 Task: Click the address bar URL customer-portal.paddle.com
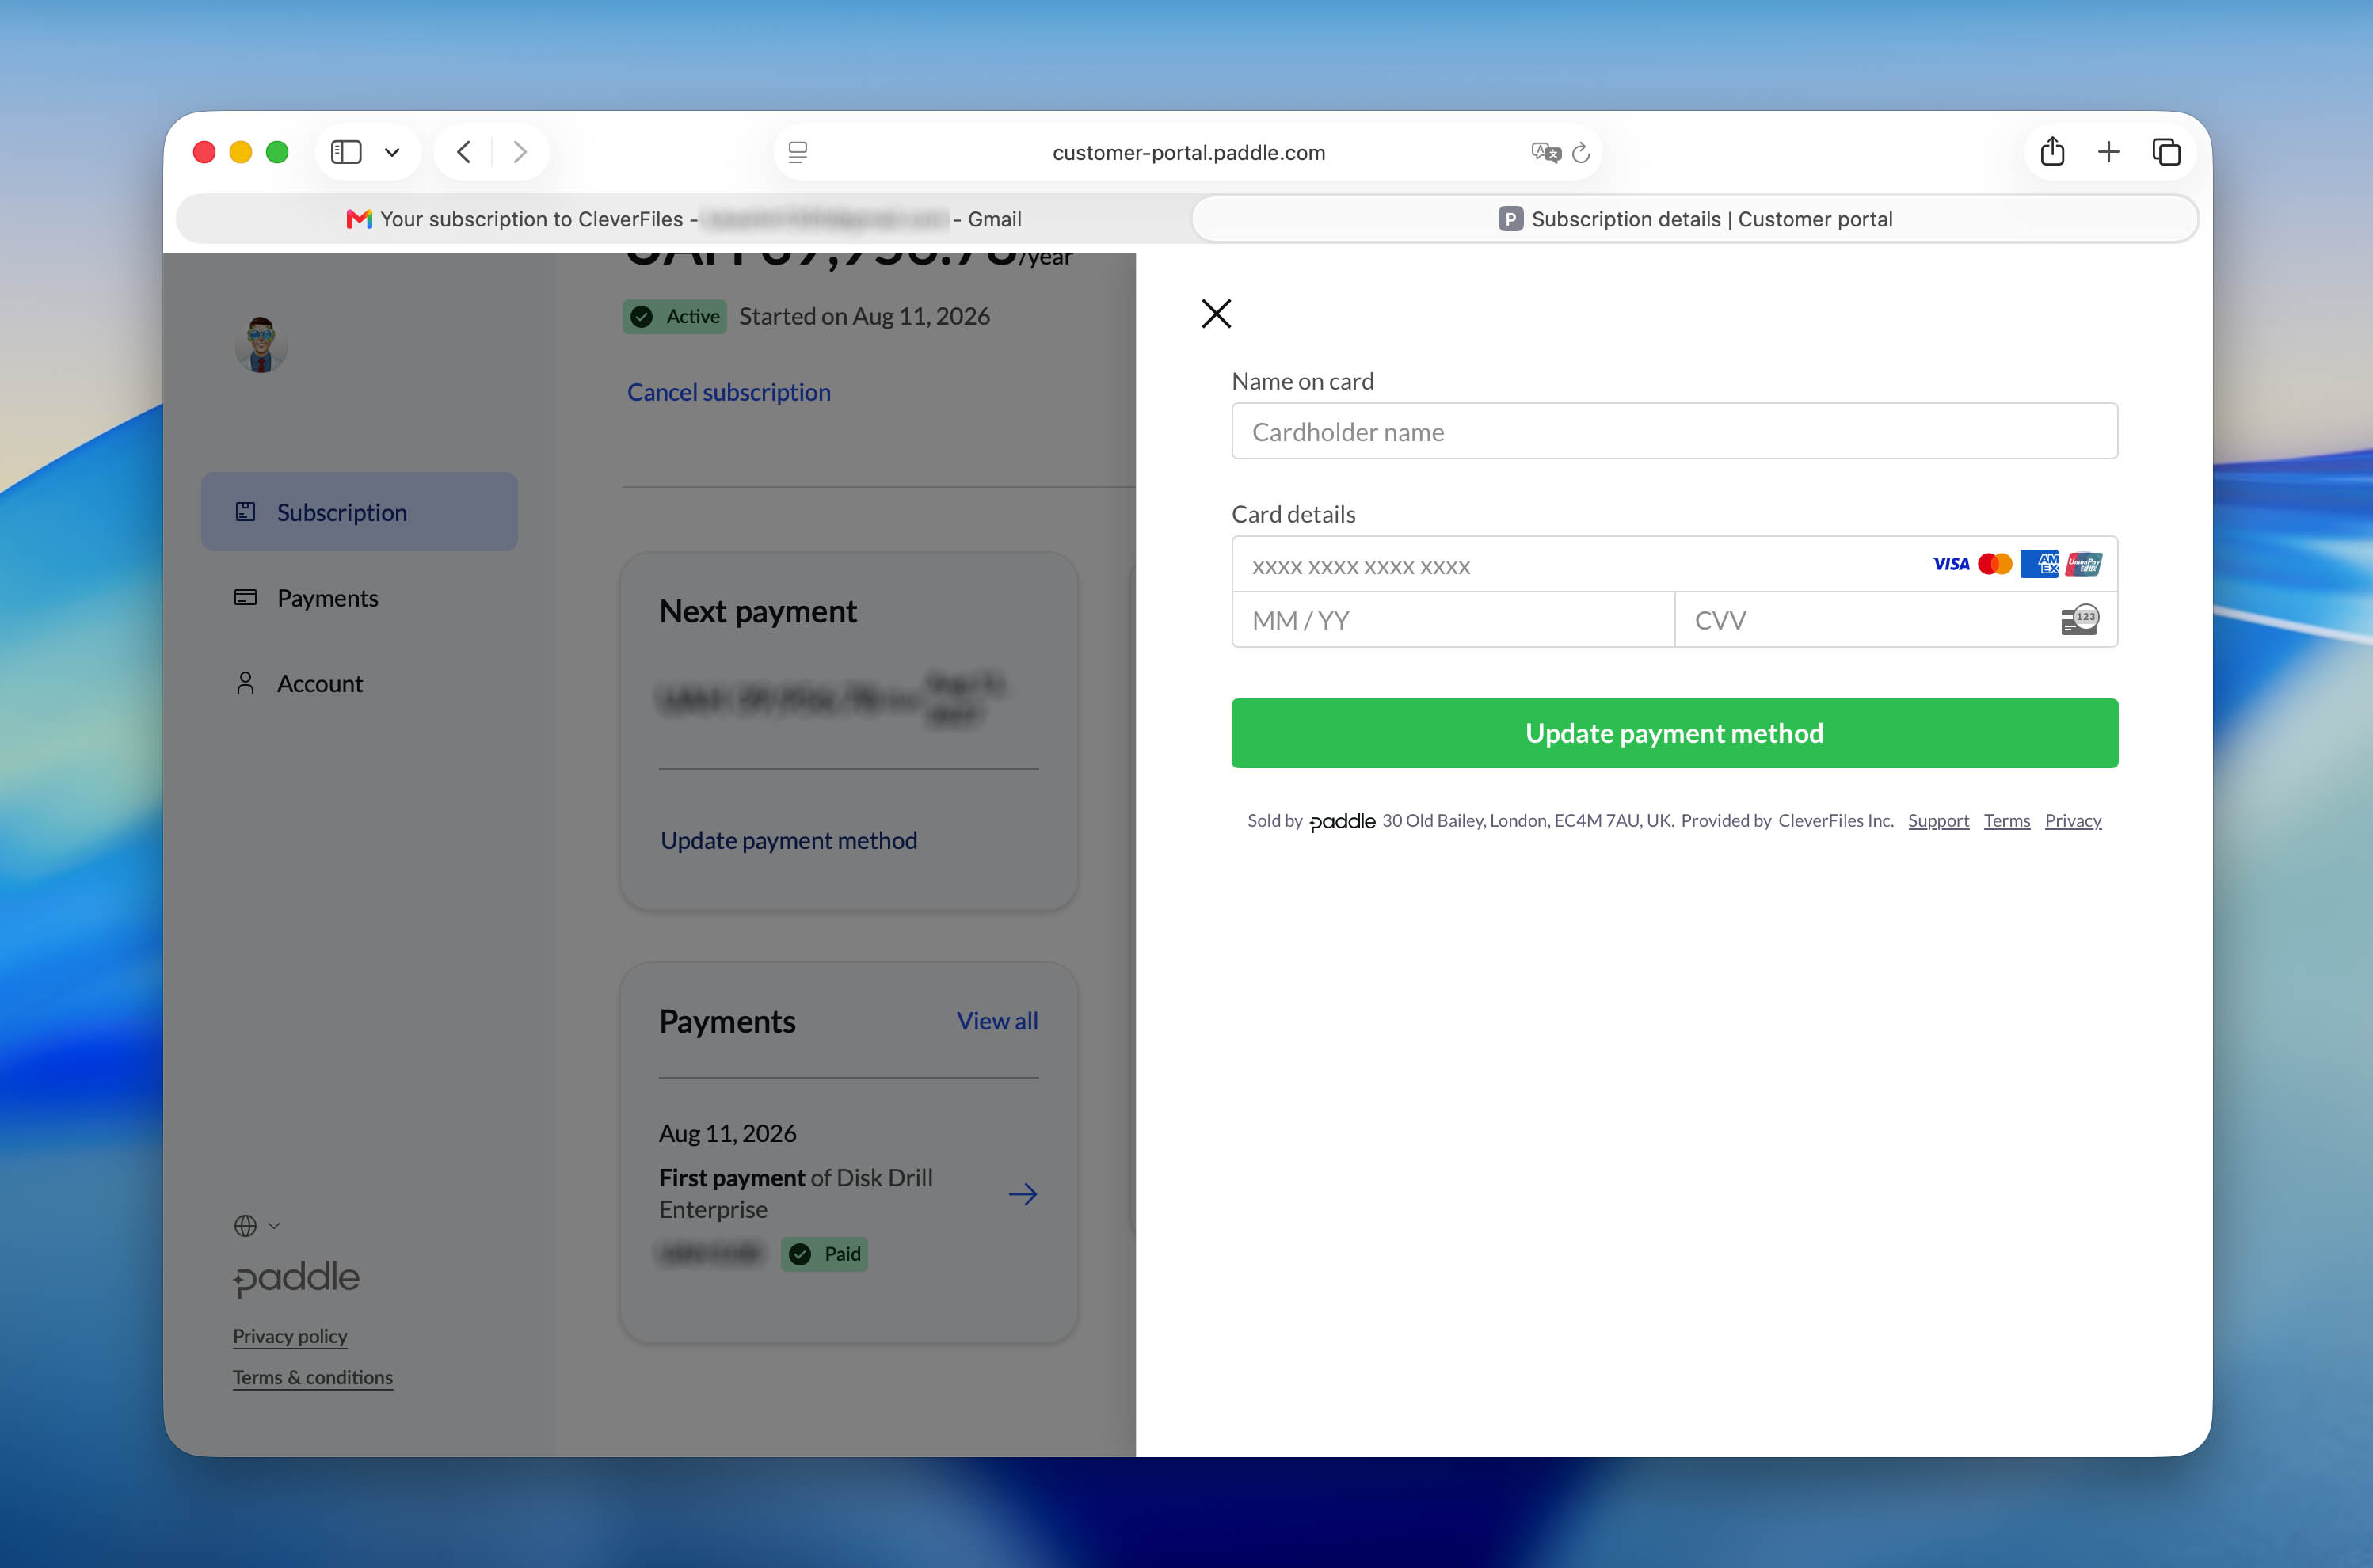coord(1189,152)
